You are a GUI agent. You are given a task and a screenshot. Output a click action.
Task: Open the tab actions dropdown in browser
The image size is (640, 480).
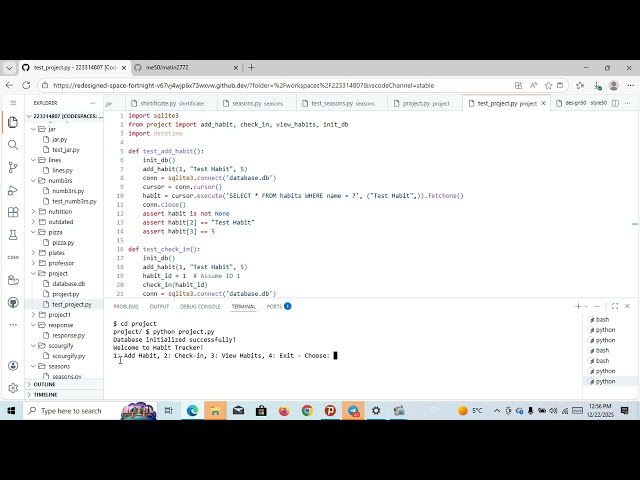pos(9,68)
